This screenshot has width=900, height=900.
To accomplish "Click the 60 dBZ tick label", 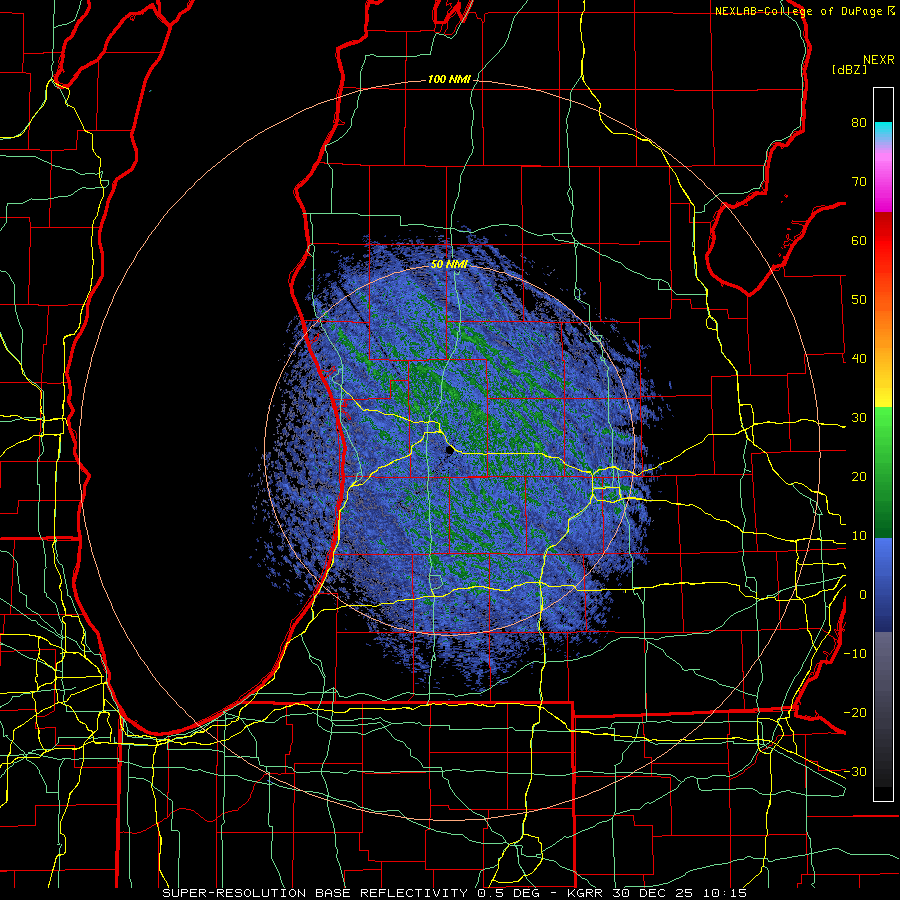I will [859, 240].
